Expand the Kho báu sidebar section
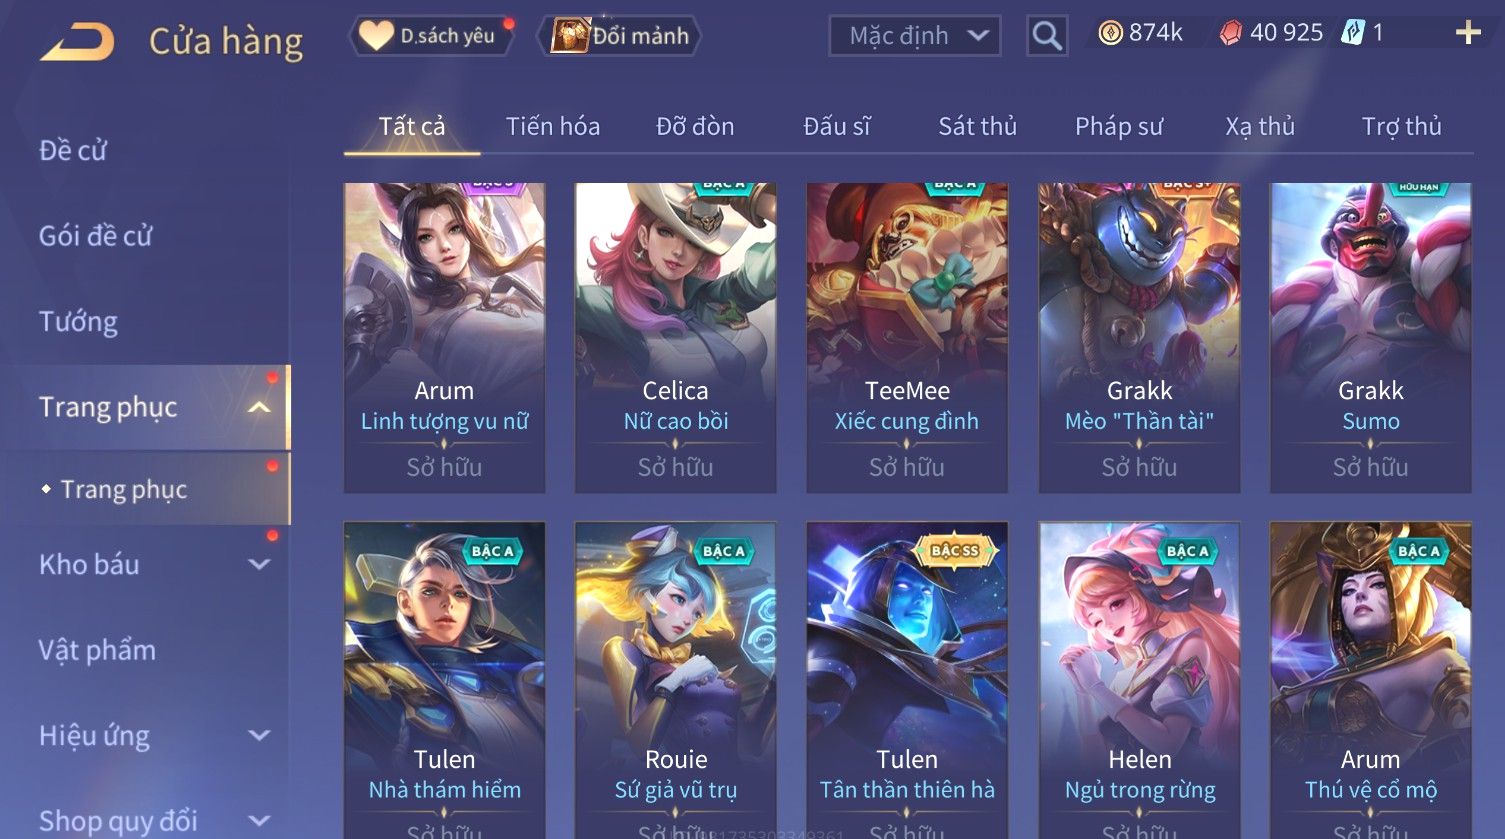 (x=259, y=564)
